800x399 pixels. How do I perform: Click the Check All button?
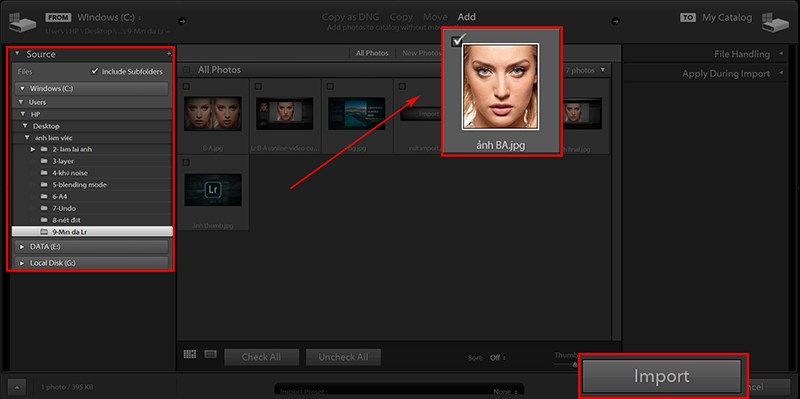point(261,357)
